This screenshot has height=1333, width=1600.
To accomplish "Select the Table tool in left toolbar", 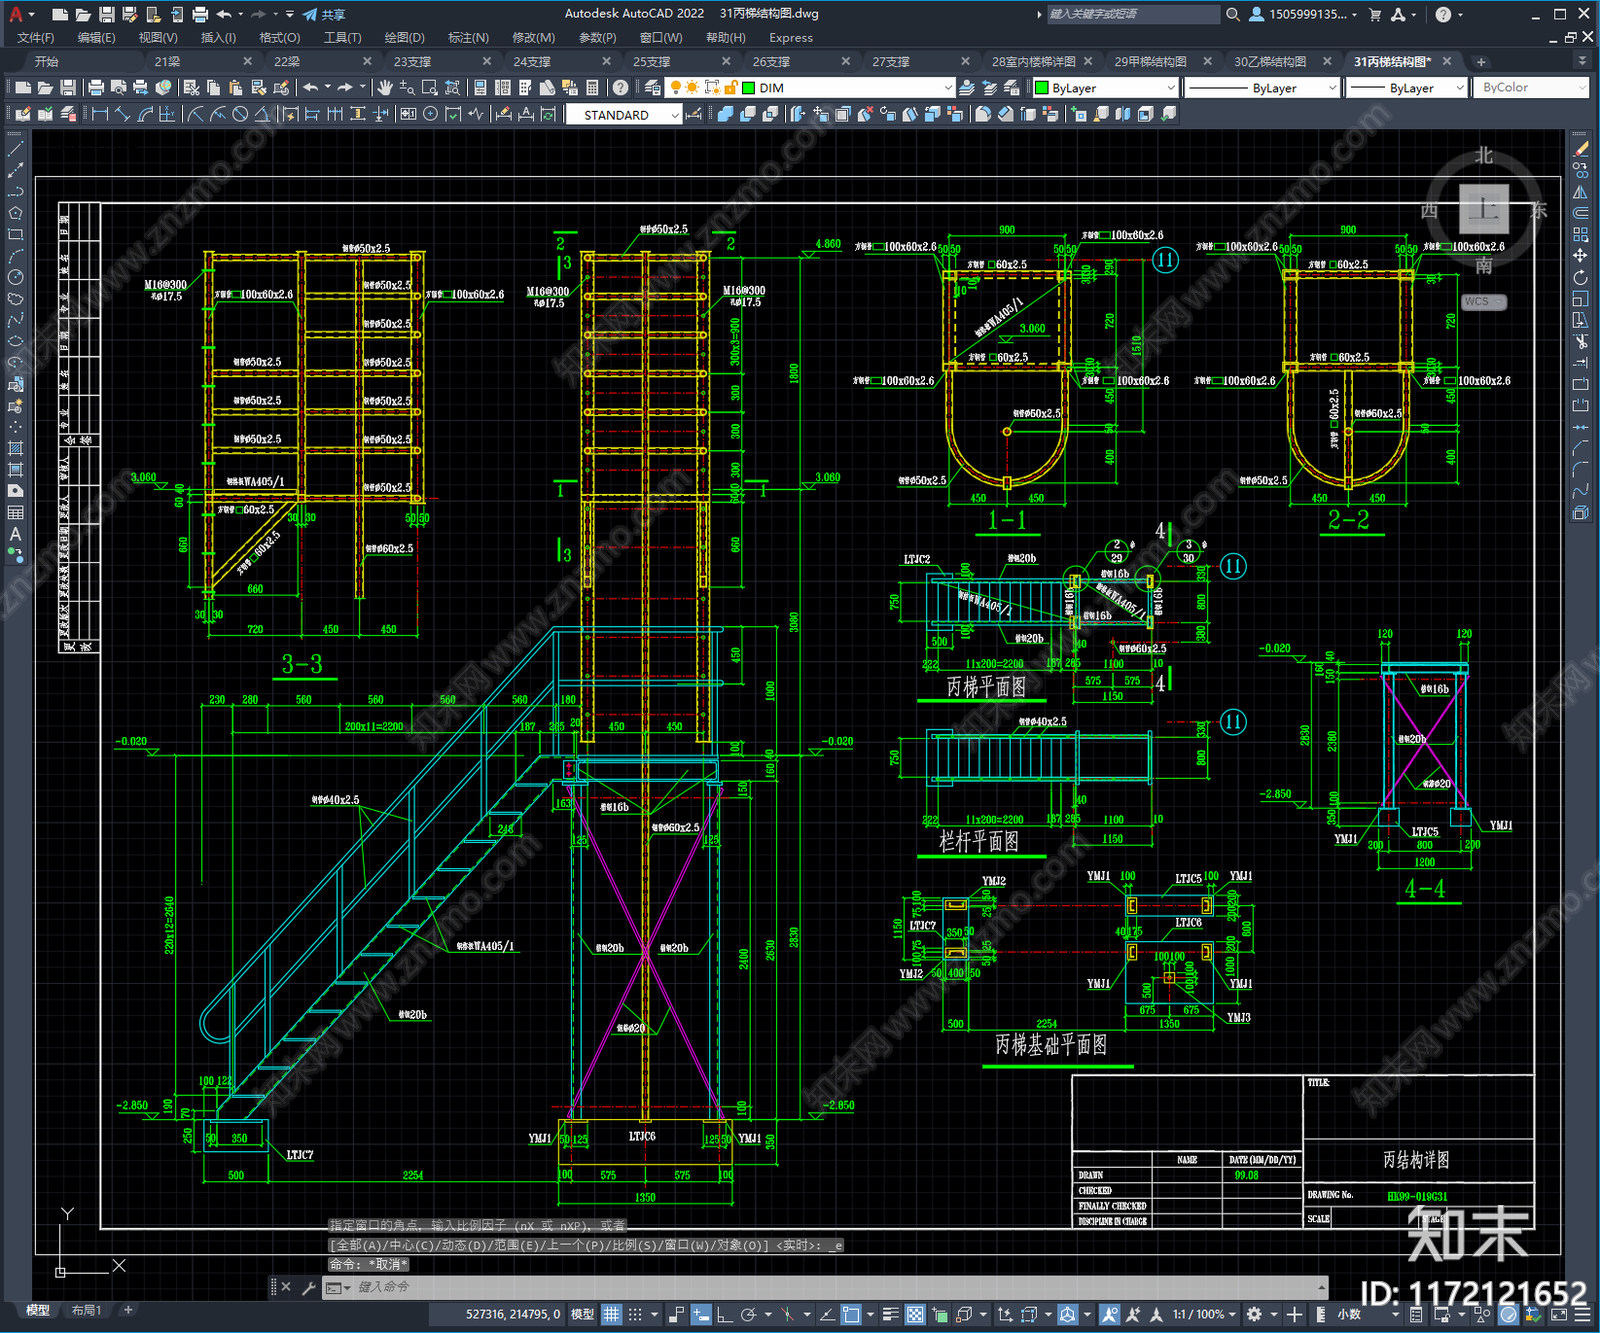I will 15,512.
